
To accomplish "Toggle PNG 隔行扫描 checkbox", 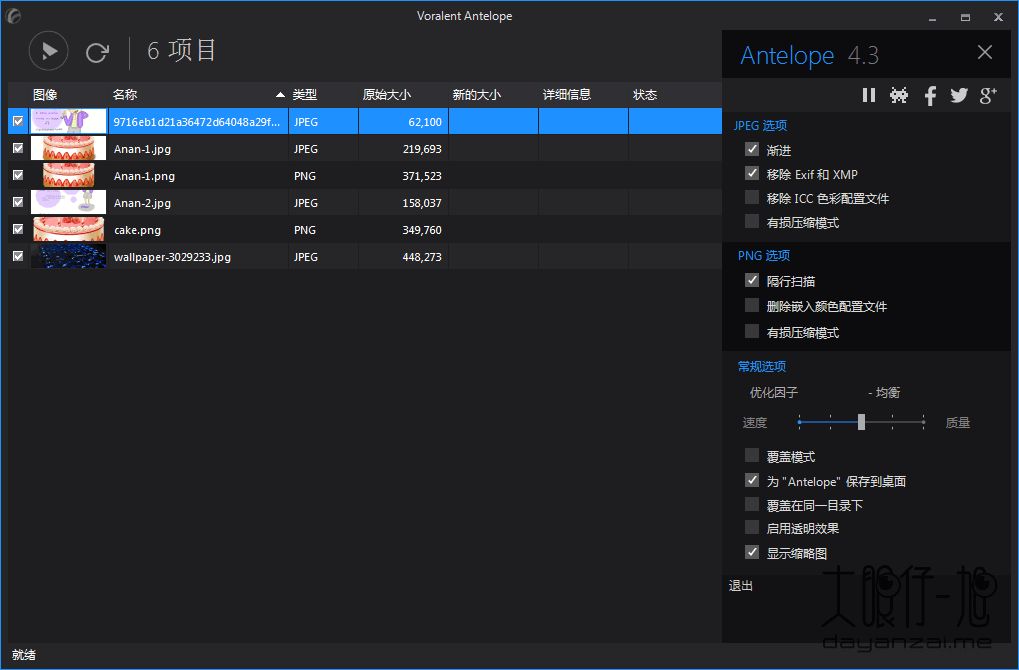I will point(752,279).
